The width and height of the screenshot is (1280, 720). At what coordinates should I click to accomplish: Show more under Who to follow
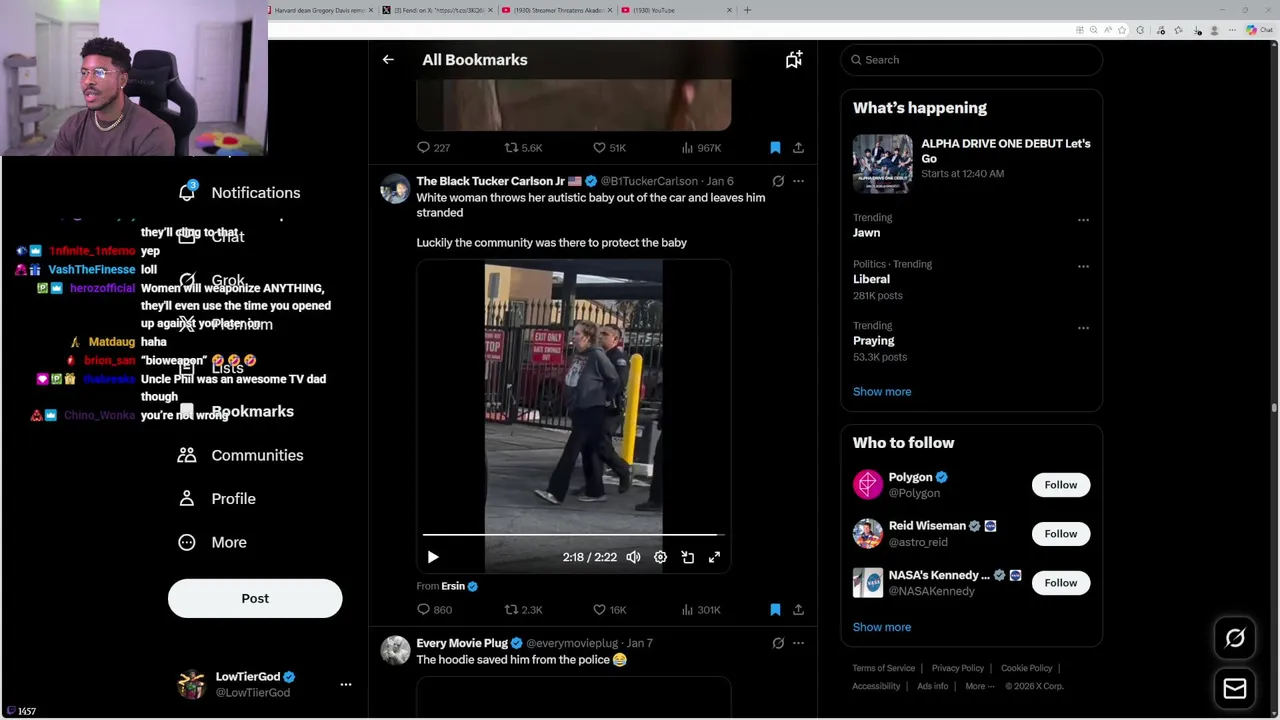(x=882, y=627)
